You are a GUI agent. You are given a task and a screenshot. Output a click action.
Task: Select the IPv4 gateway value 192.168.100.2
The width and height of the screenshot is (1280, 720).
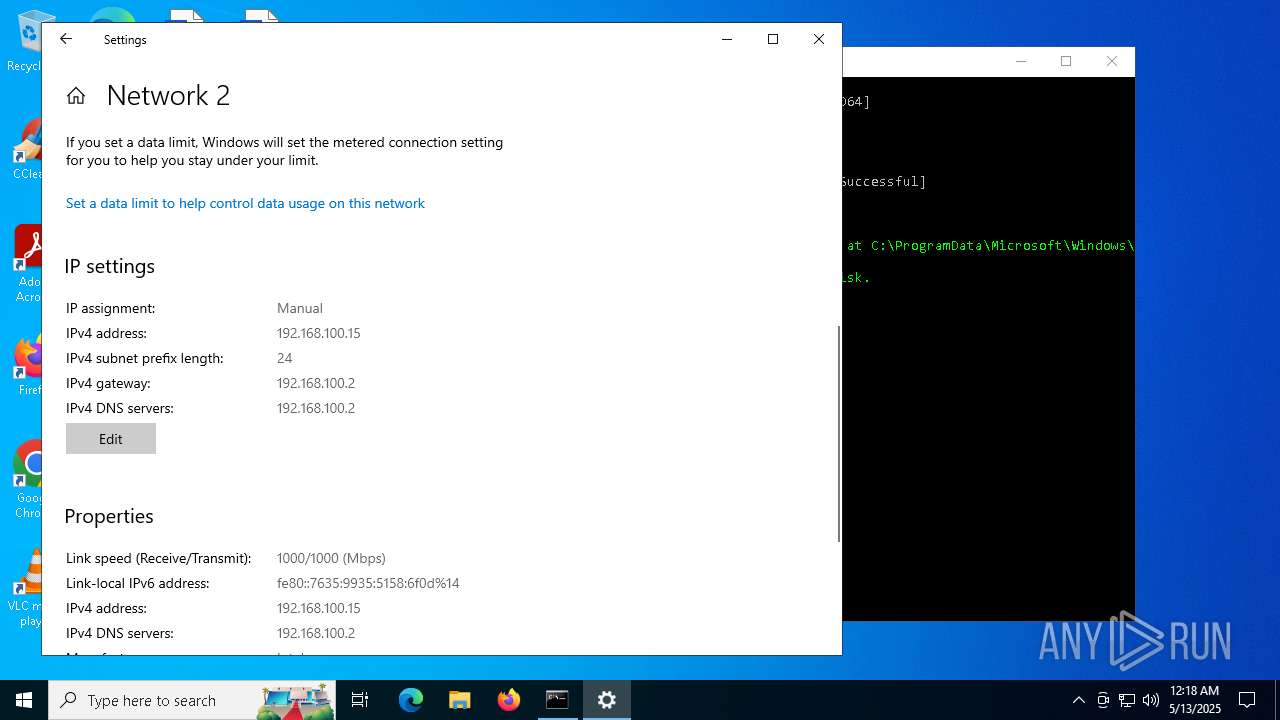[x=316, y=383]
